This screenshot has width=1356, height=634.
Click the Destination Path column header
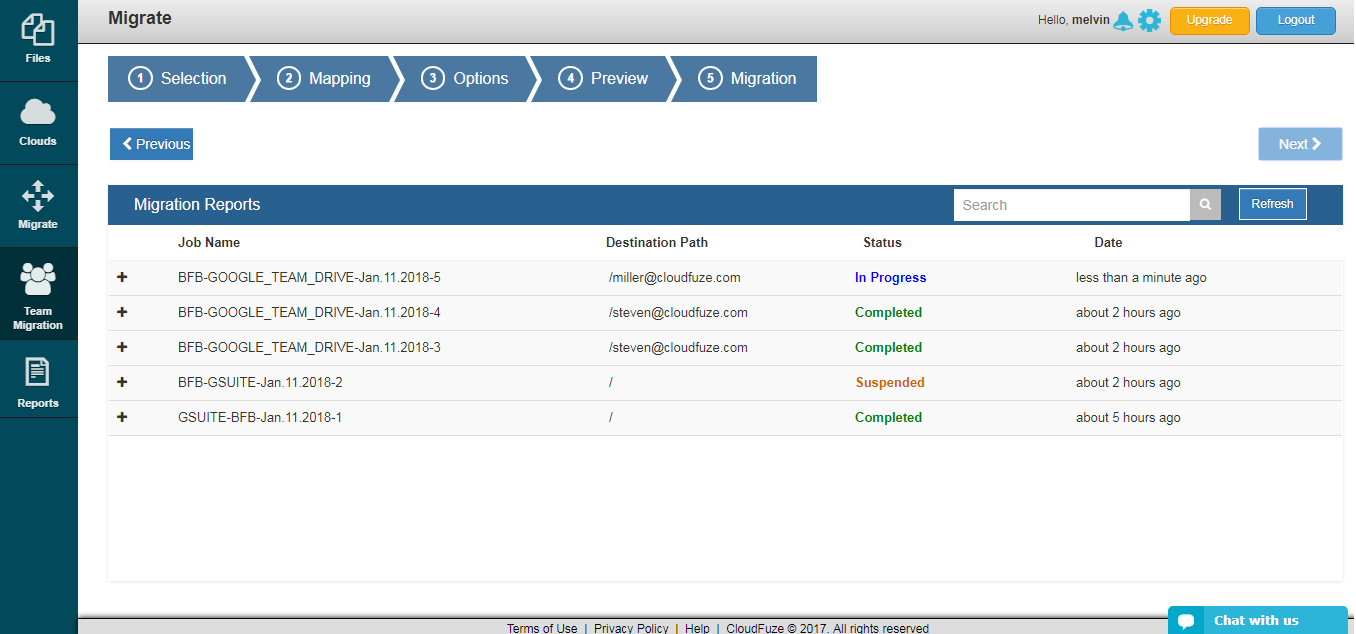[x=657, y=242]
